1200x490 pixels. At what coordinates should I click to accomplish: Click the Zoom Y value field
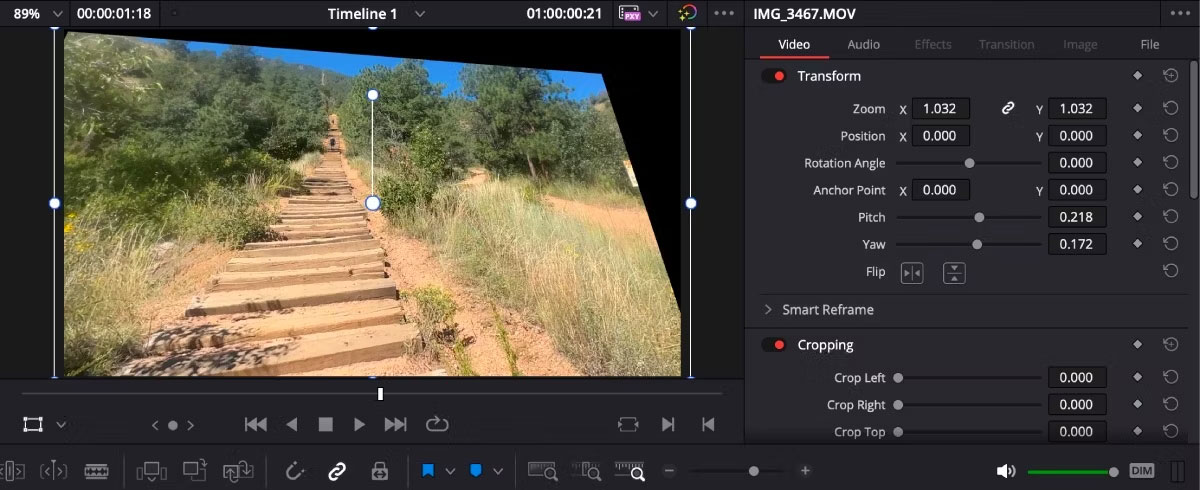click(x=1076, y=109)
